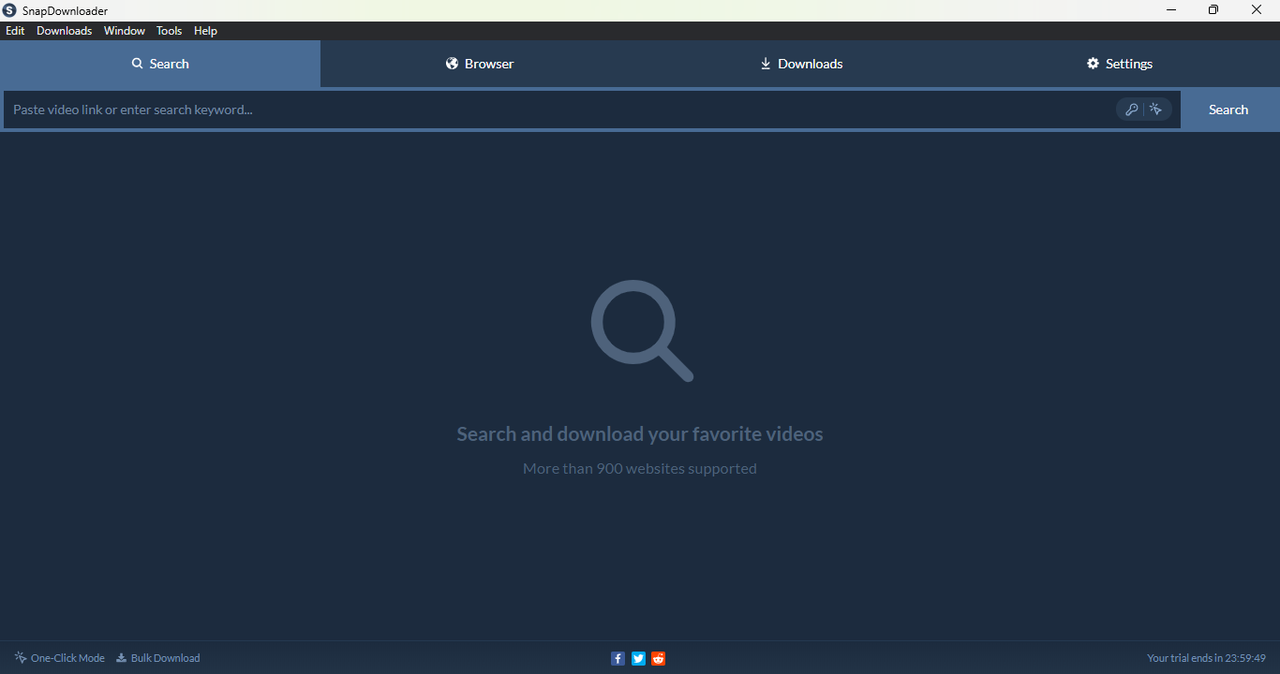
Task: Click the SnapDownloader logo in title bar
Action: click(10, 10)
